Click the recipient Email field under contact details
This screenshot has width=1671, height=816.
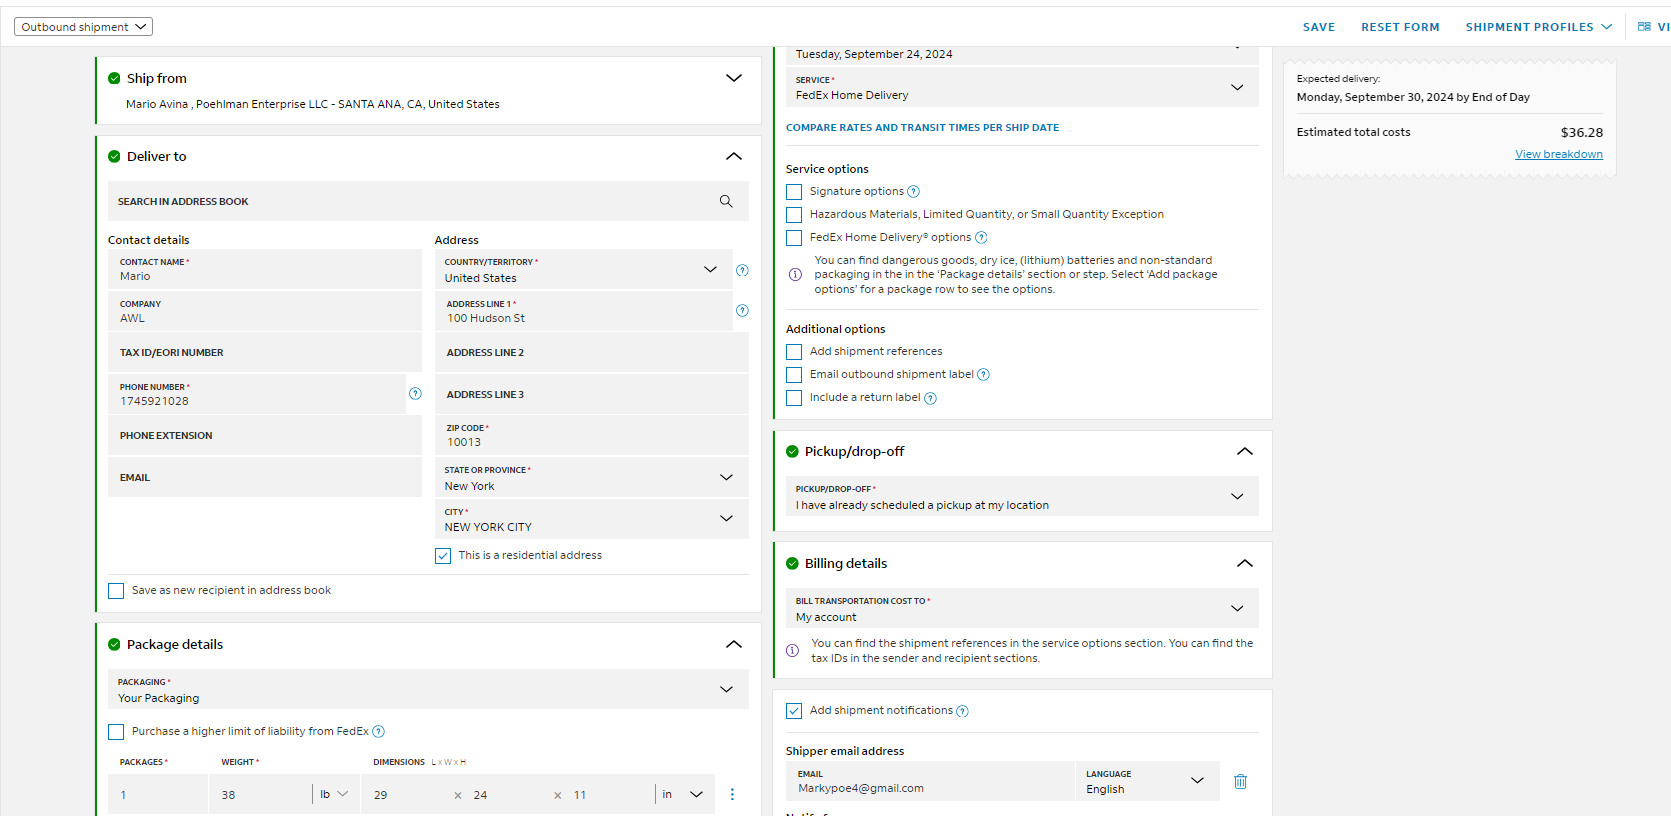click(265, 478)
